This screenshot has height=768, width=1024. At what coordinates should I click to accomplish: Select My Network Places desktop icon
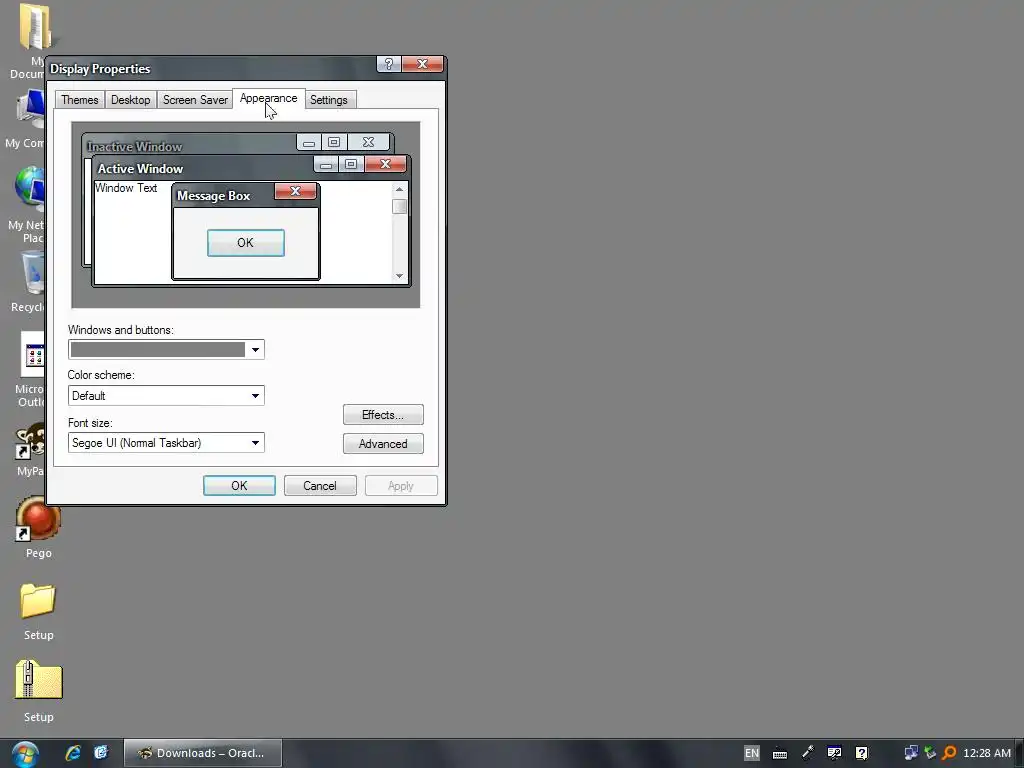point(27,204)
